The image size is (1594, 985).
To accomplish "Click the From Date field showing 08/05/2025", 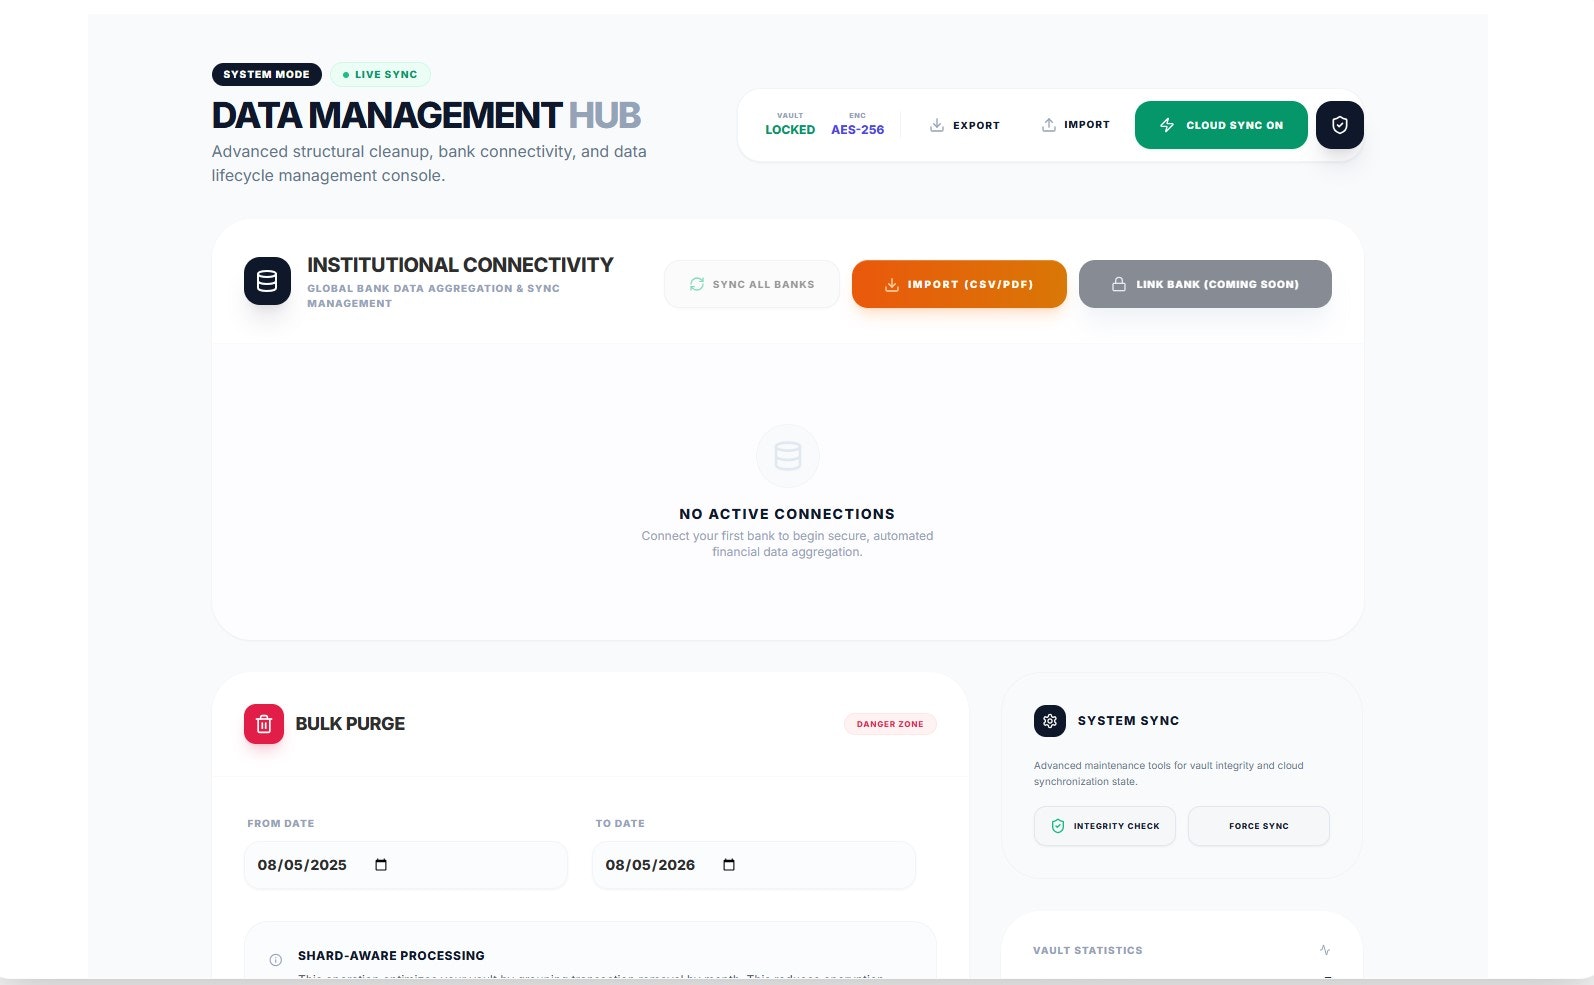I will click(x=406, y=865).
